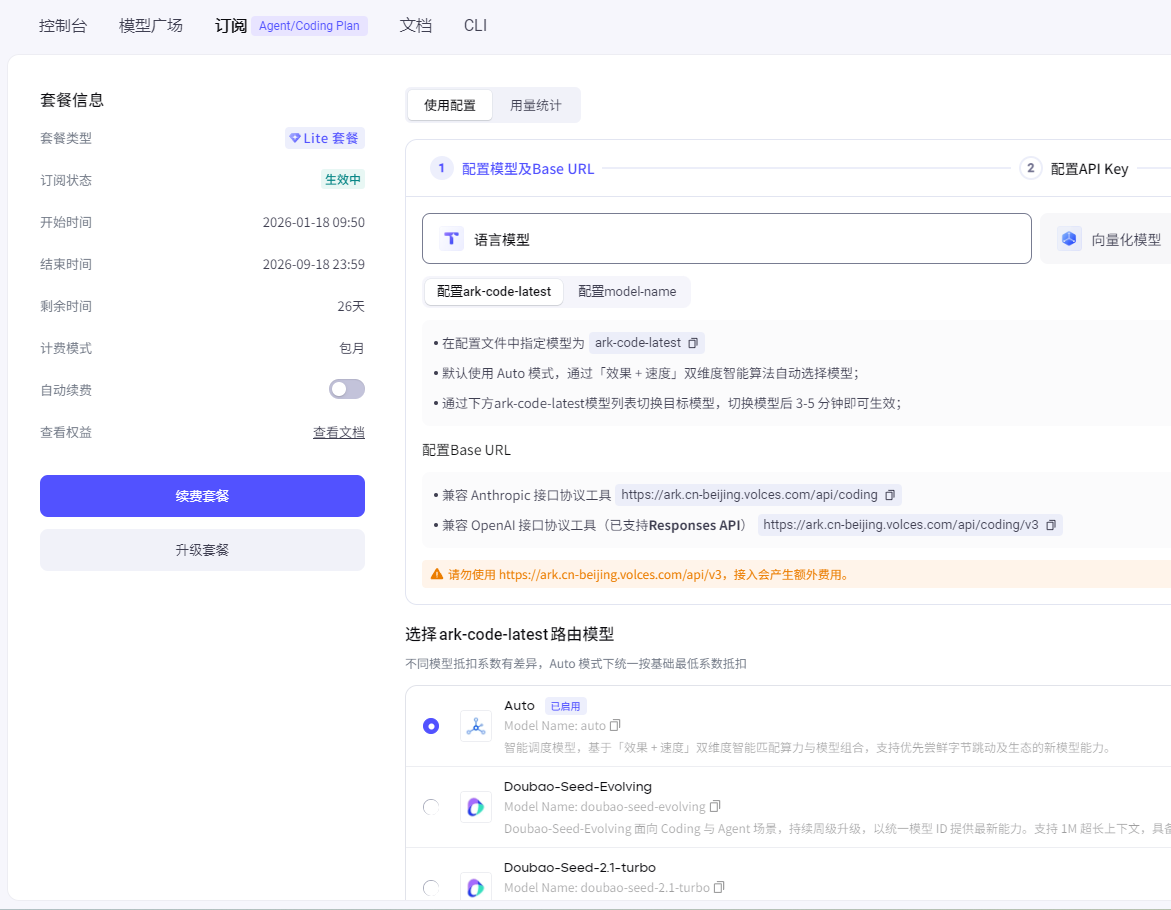1171x910 pixels.
Task: Switch to the 用量统计 tab
Action: coord(535,105)
